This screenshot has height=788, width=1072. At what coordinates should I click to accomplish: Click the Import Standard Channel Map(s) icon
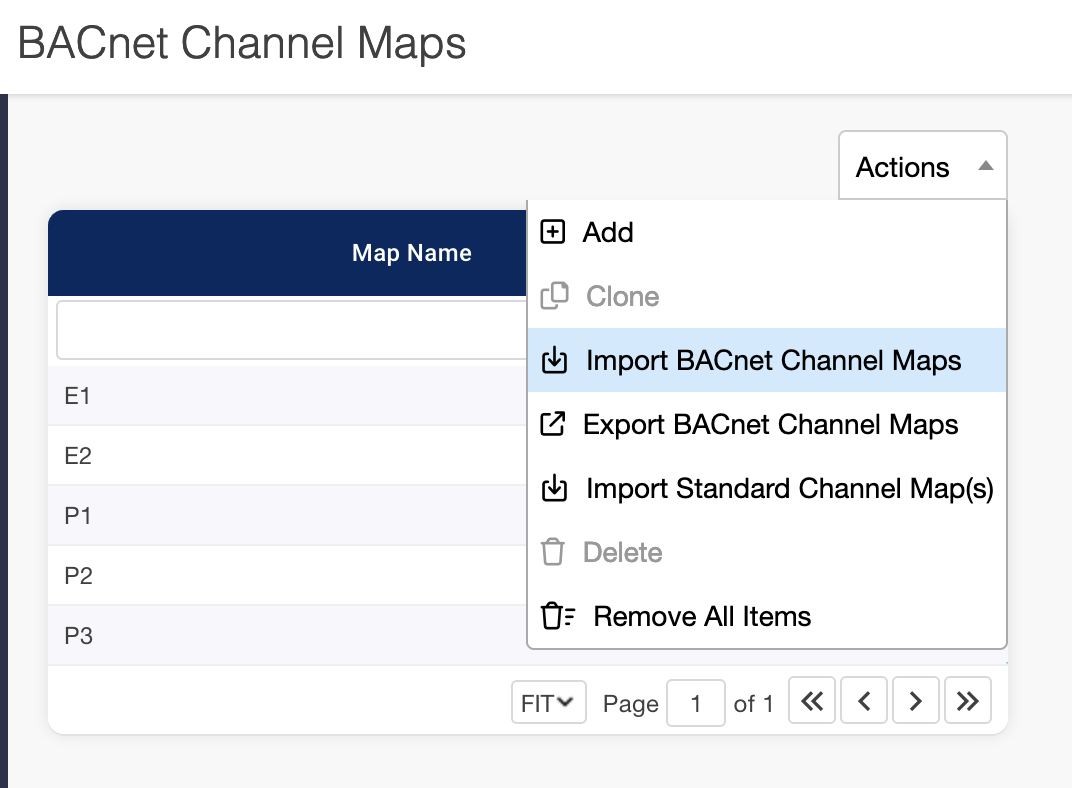pyautogui.click(x=554, y=489)
